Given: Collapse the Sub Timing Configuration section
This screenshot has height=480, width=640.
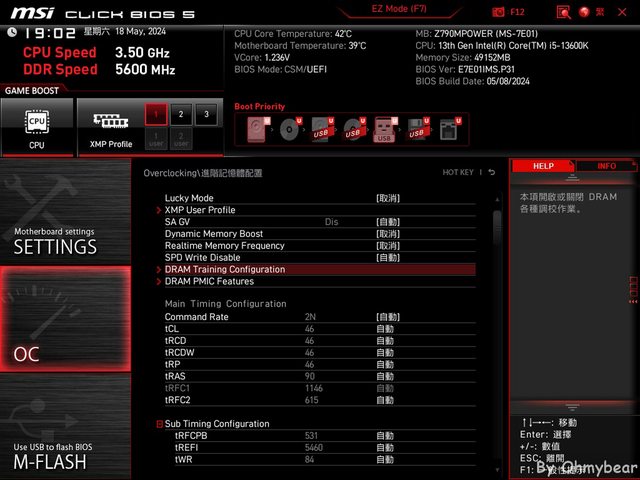Looking at the screenshot, I should (x=159, y=424).
